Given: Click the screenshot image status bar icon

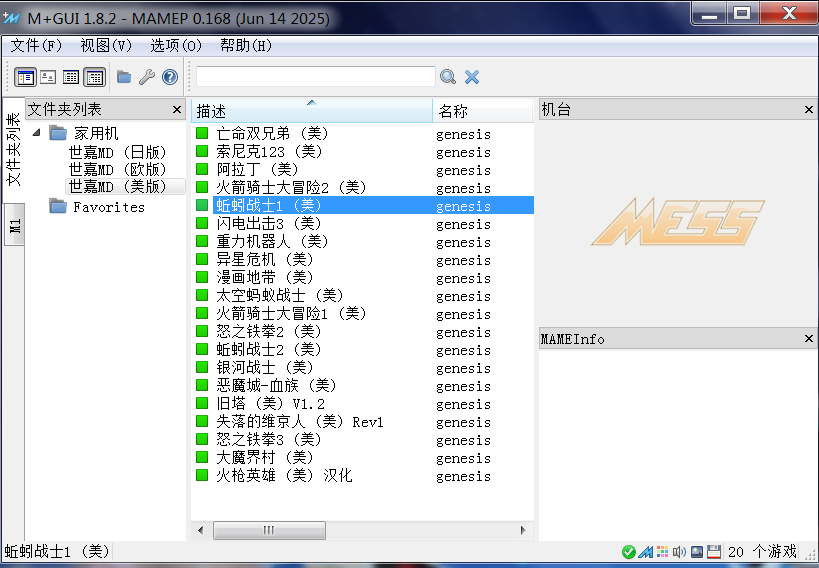Looking at the screenshot, I should pos(697,552).
